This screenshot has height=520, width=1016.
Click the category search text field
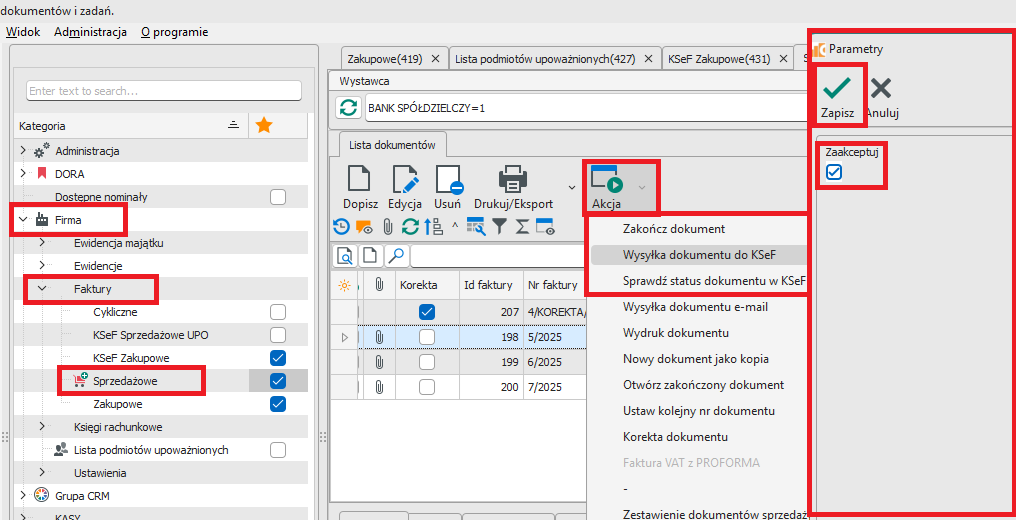pyautogui.click(x=164, y=91)
